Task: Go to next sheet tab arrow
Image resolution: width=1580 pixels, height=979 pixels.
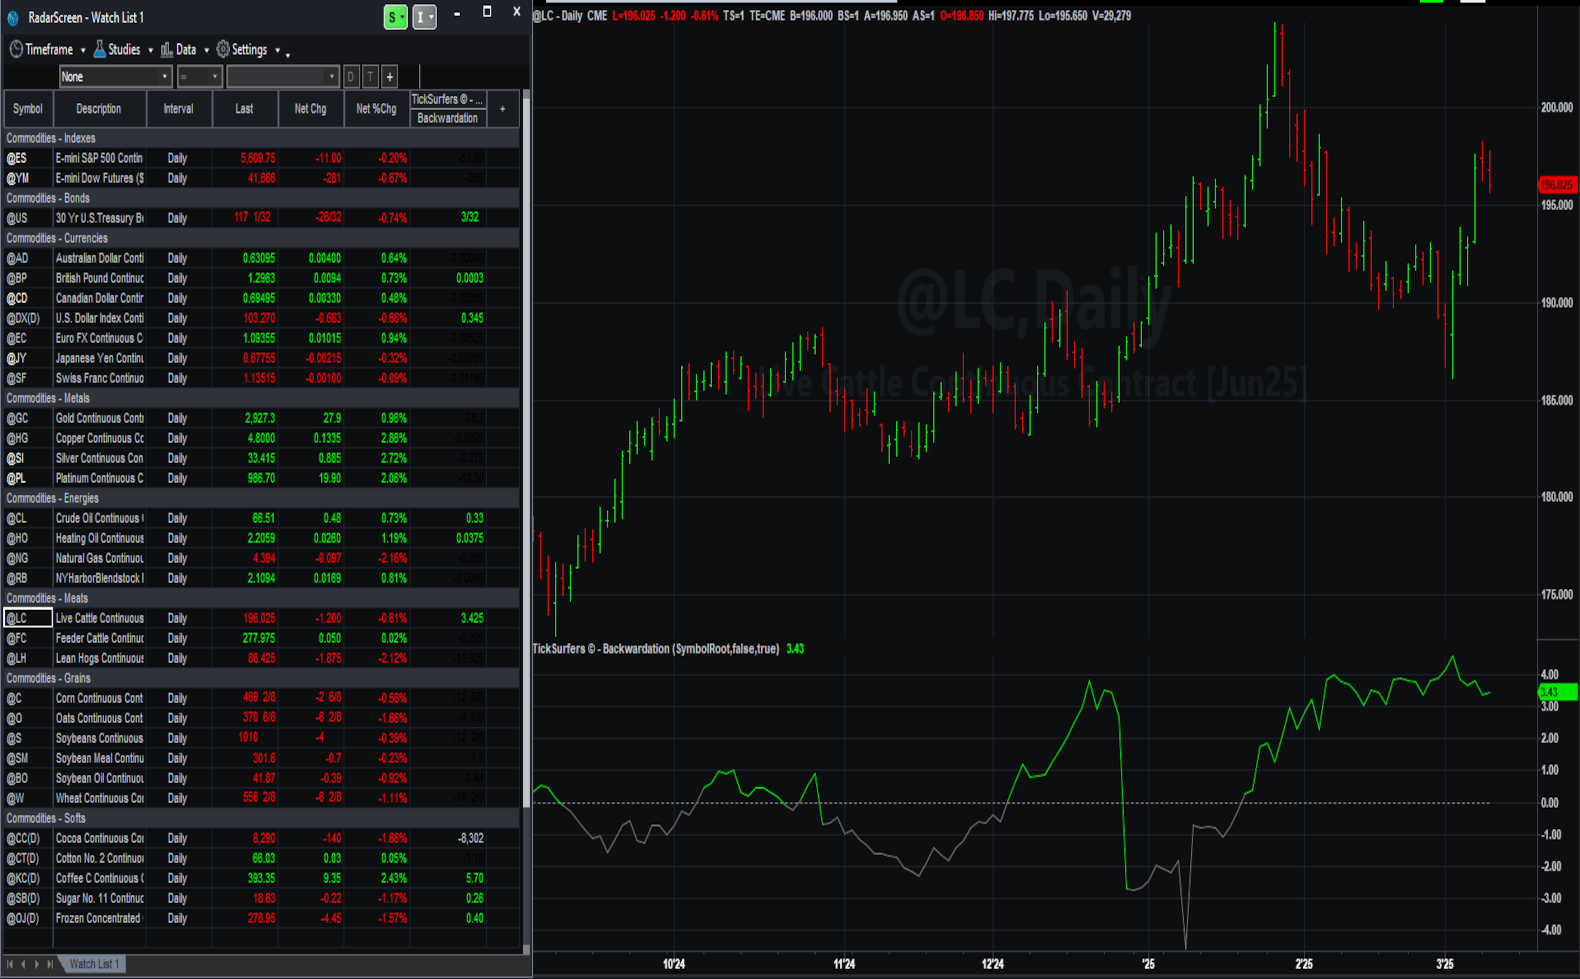Action: [x=37, y=964]
